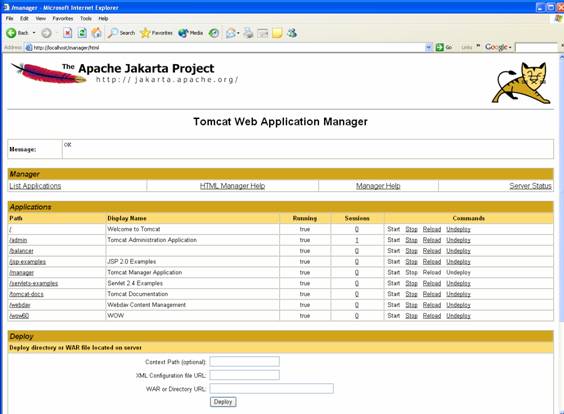The height and width of the screenshot is (414, 564).
Task: Reload the Tomcat Administration Application
Action: (432, 240)
